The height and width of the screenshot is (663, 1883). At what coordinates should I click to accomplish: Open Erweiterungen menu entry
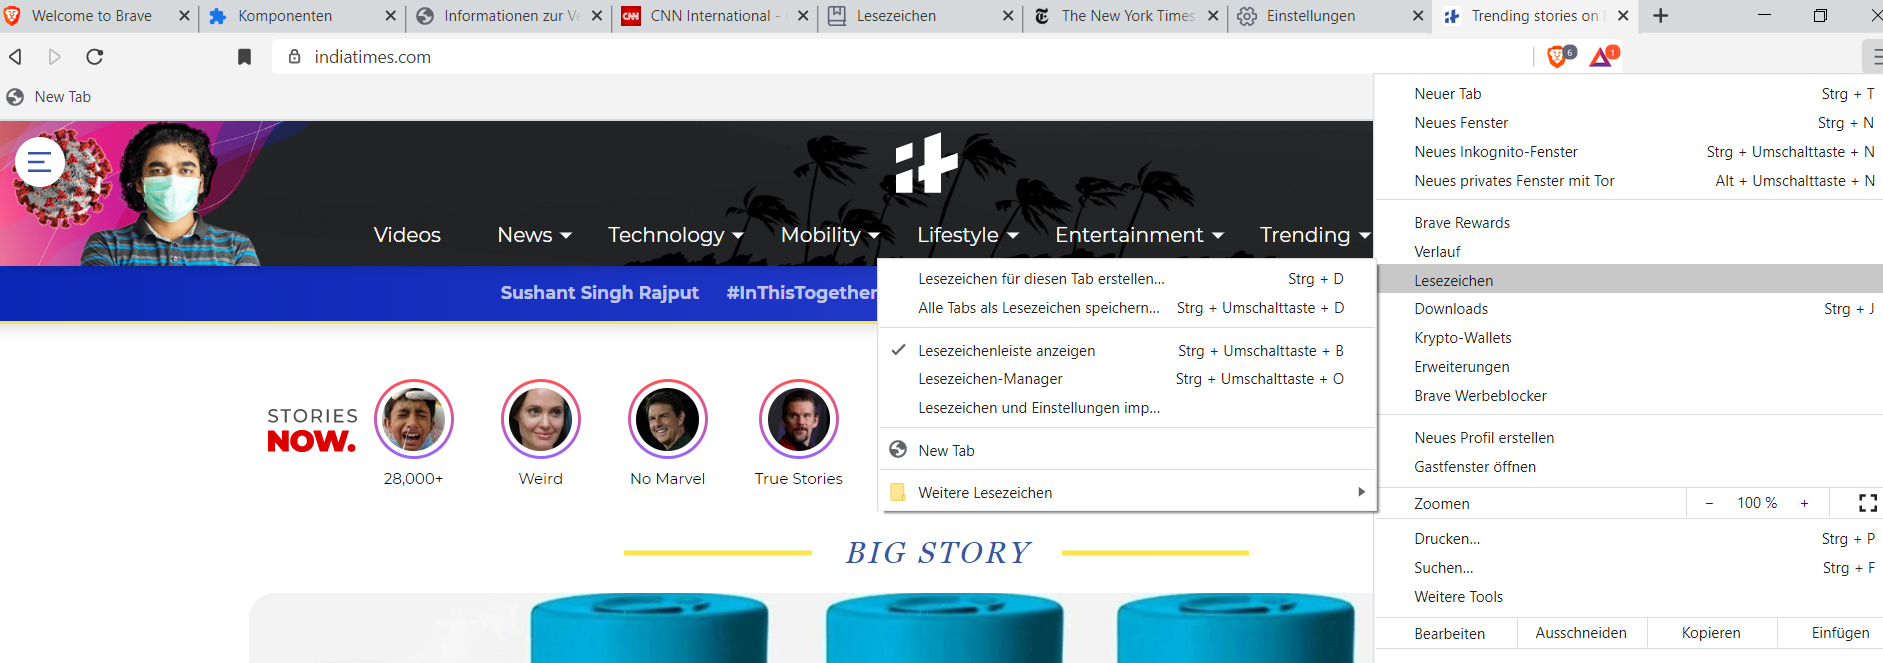[1629, 367]
